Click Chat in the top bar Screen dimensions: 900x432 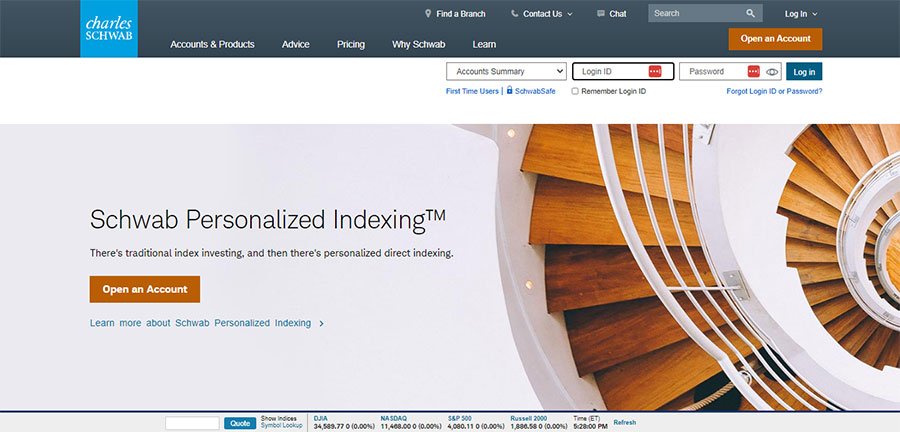[x=618, y=14]
